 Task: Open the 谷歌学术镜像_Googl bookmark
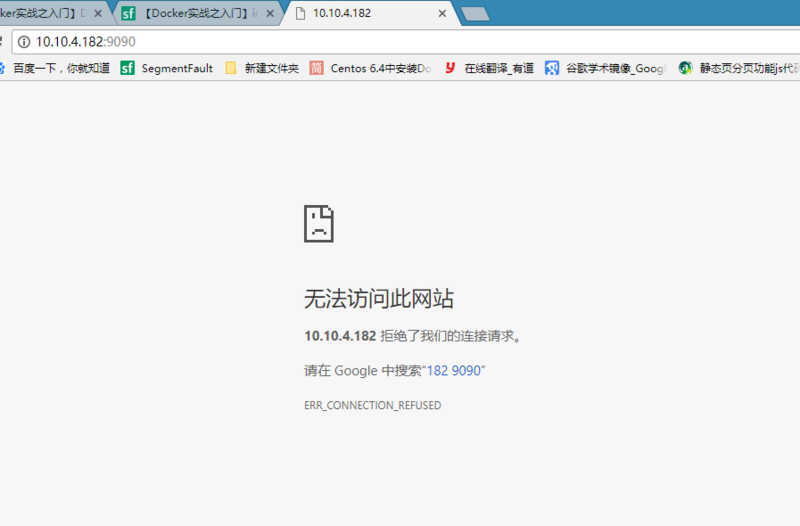pos(616,68)
